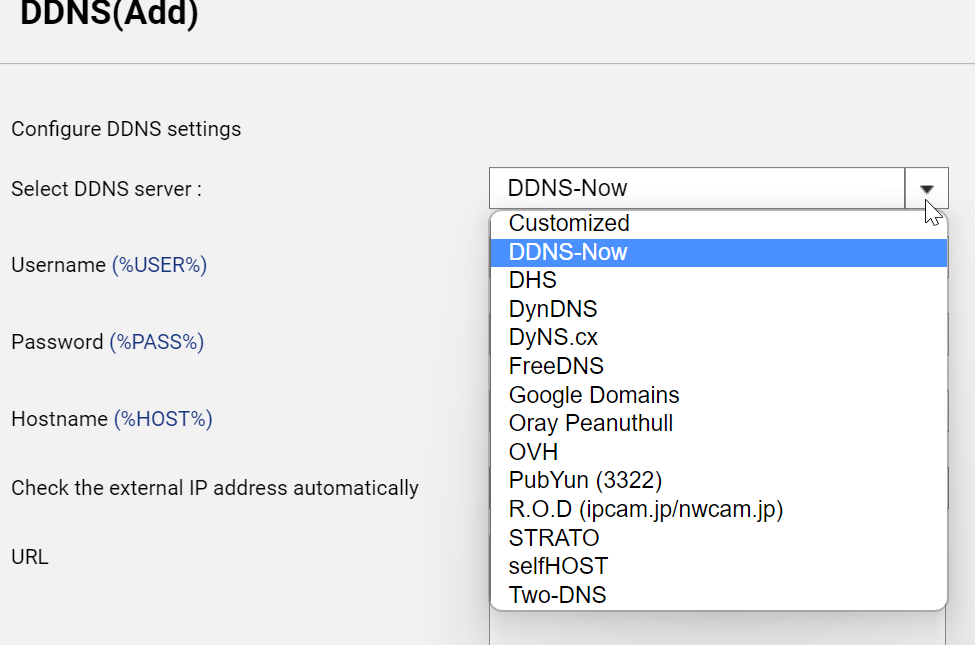Select selfHOST from the dropdown

tap(558, 566)
